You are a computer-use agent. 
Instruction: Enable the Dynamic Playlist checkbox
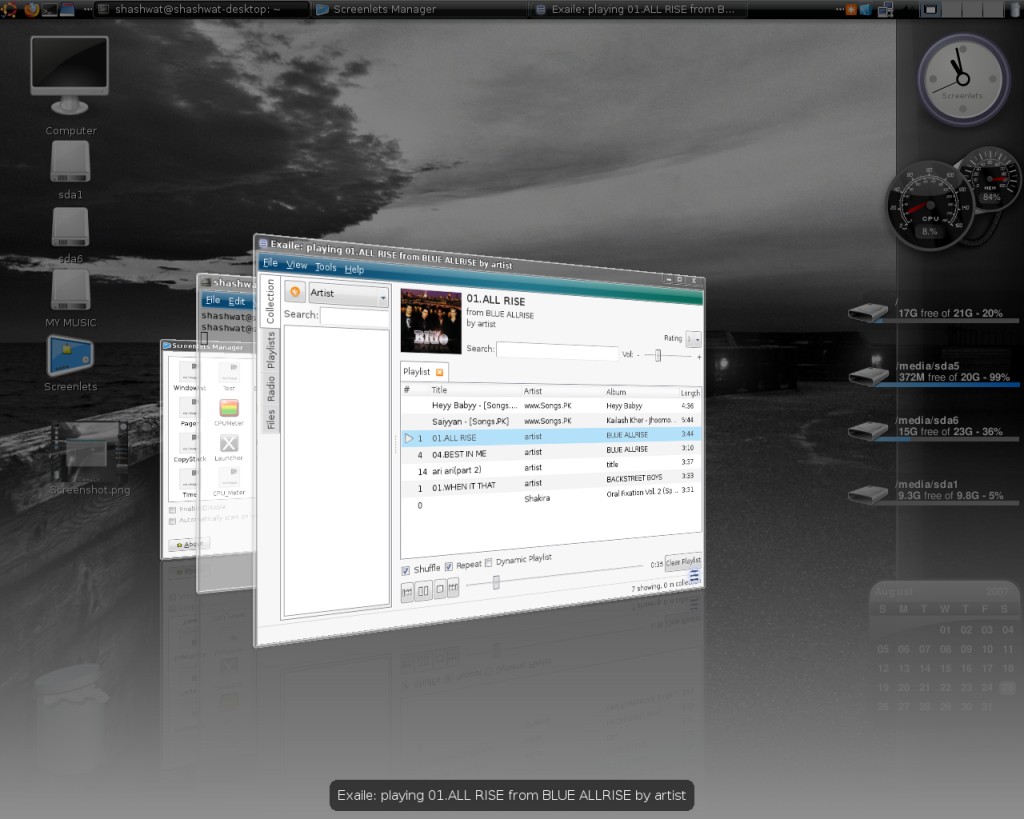click(x=488, y=563)
